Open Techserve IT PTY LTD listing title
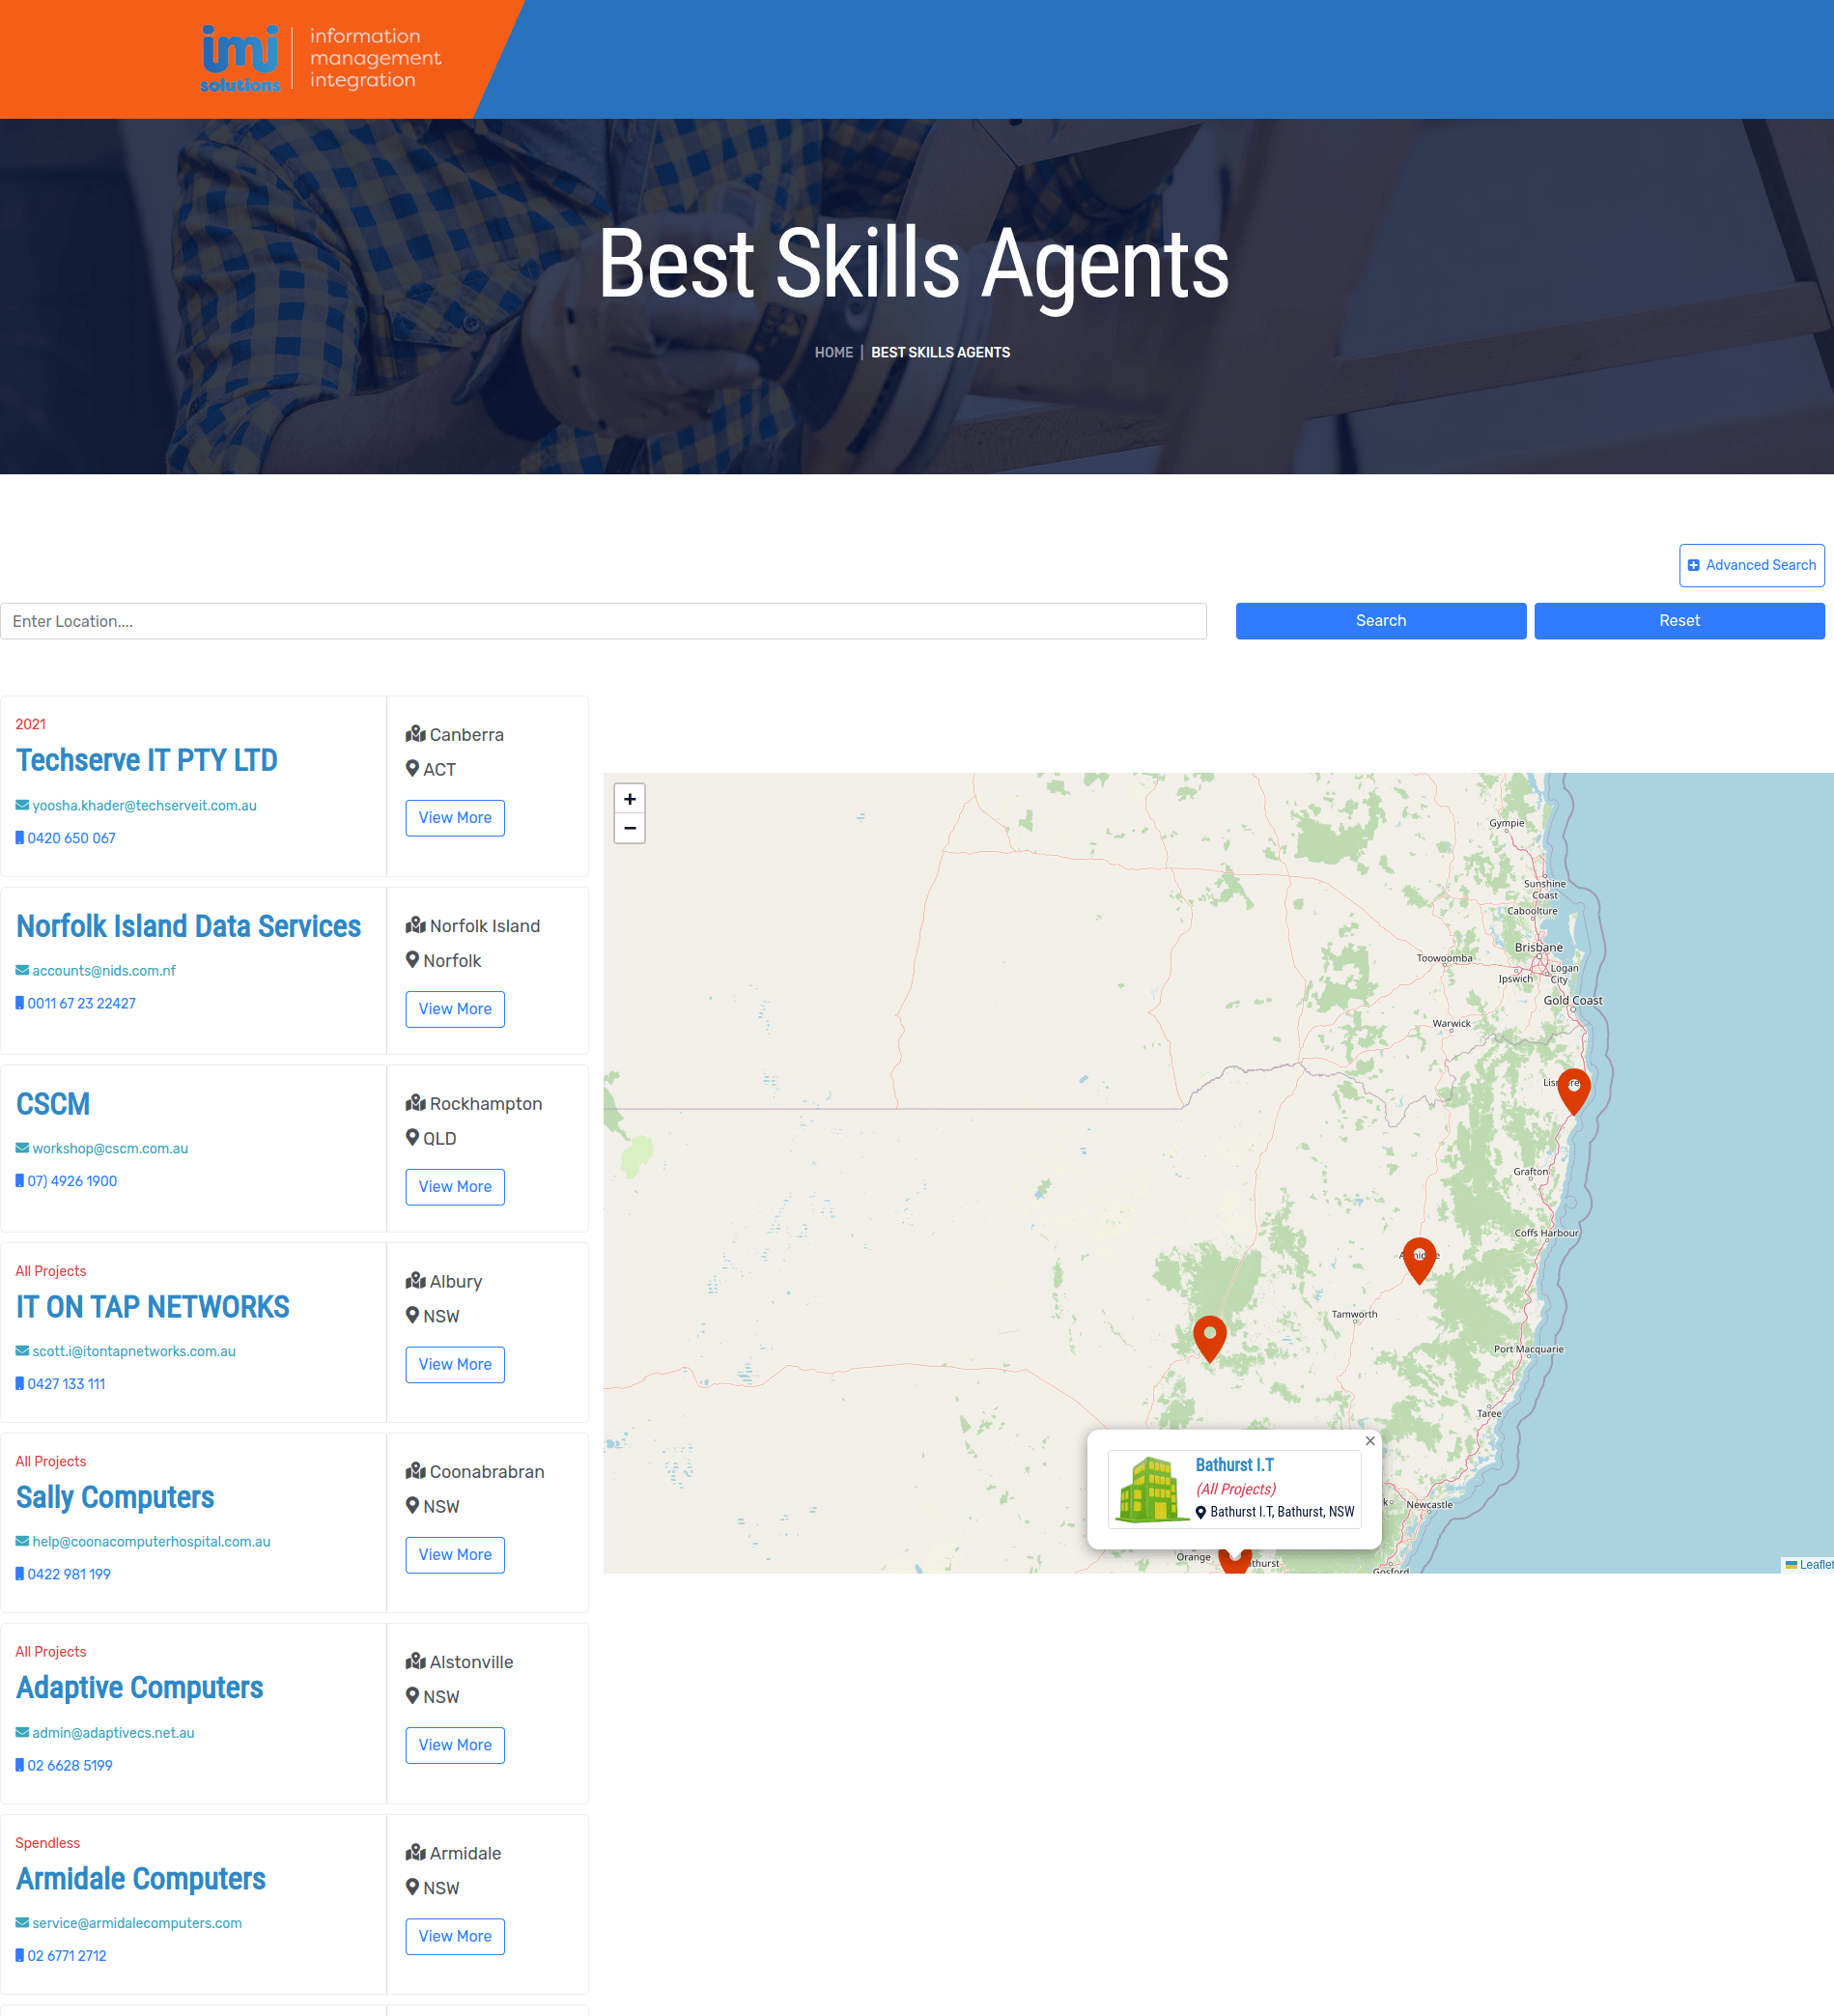The width and height of the screenshot is (1834, 2016). click(147, 761)
